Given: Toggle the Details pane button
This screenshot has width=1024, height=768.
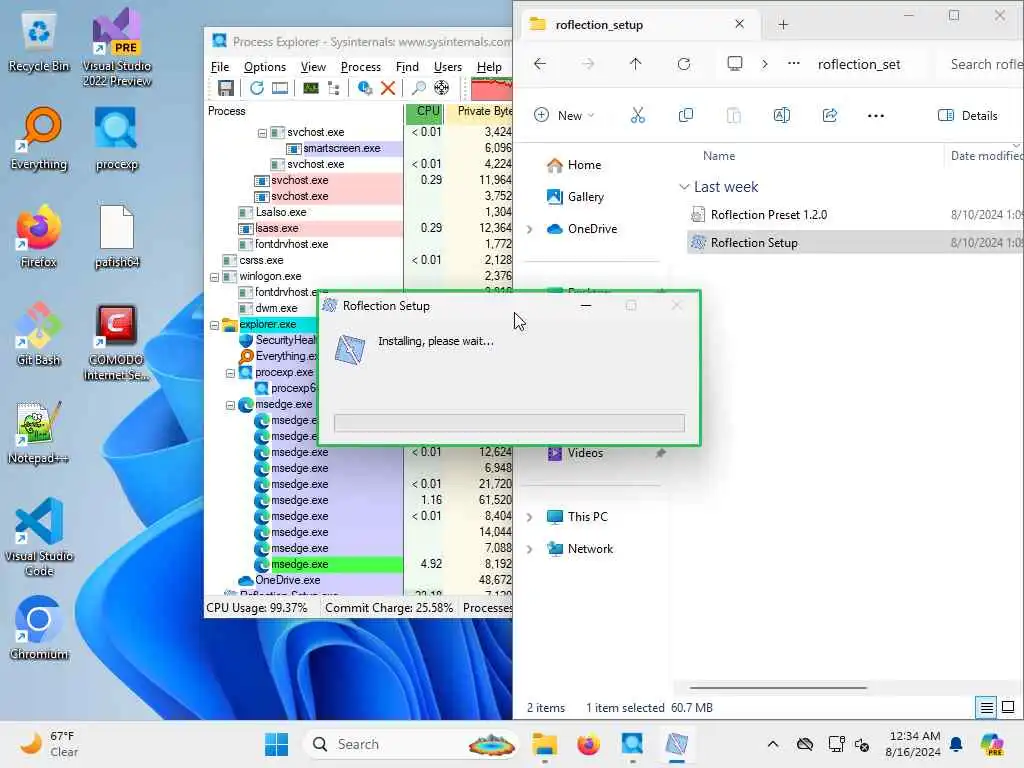Looking at the screenshot, I should tap(968, 116).
